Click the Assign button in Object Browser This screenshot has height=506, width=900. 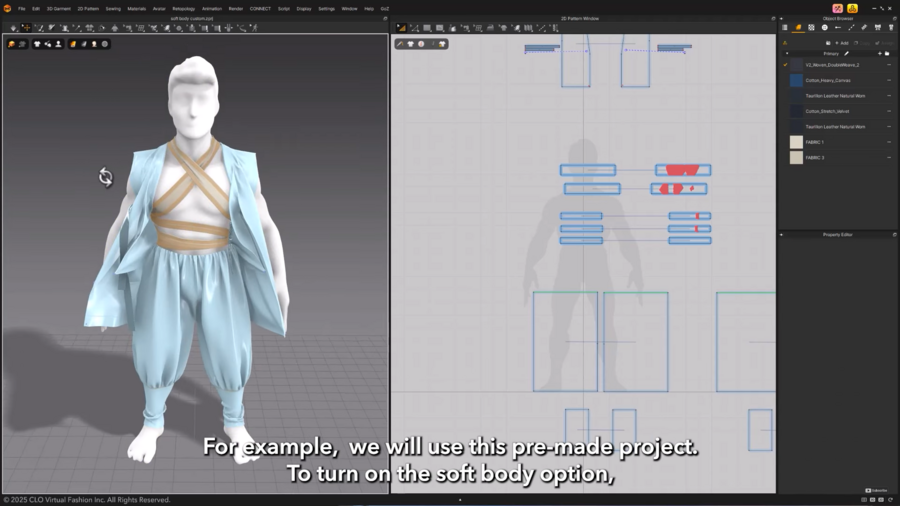(x=885, y=43)
